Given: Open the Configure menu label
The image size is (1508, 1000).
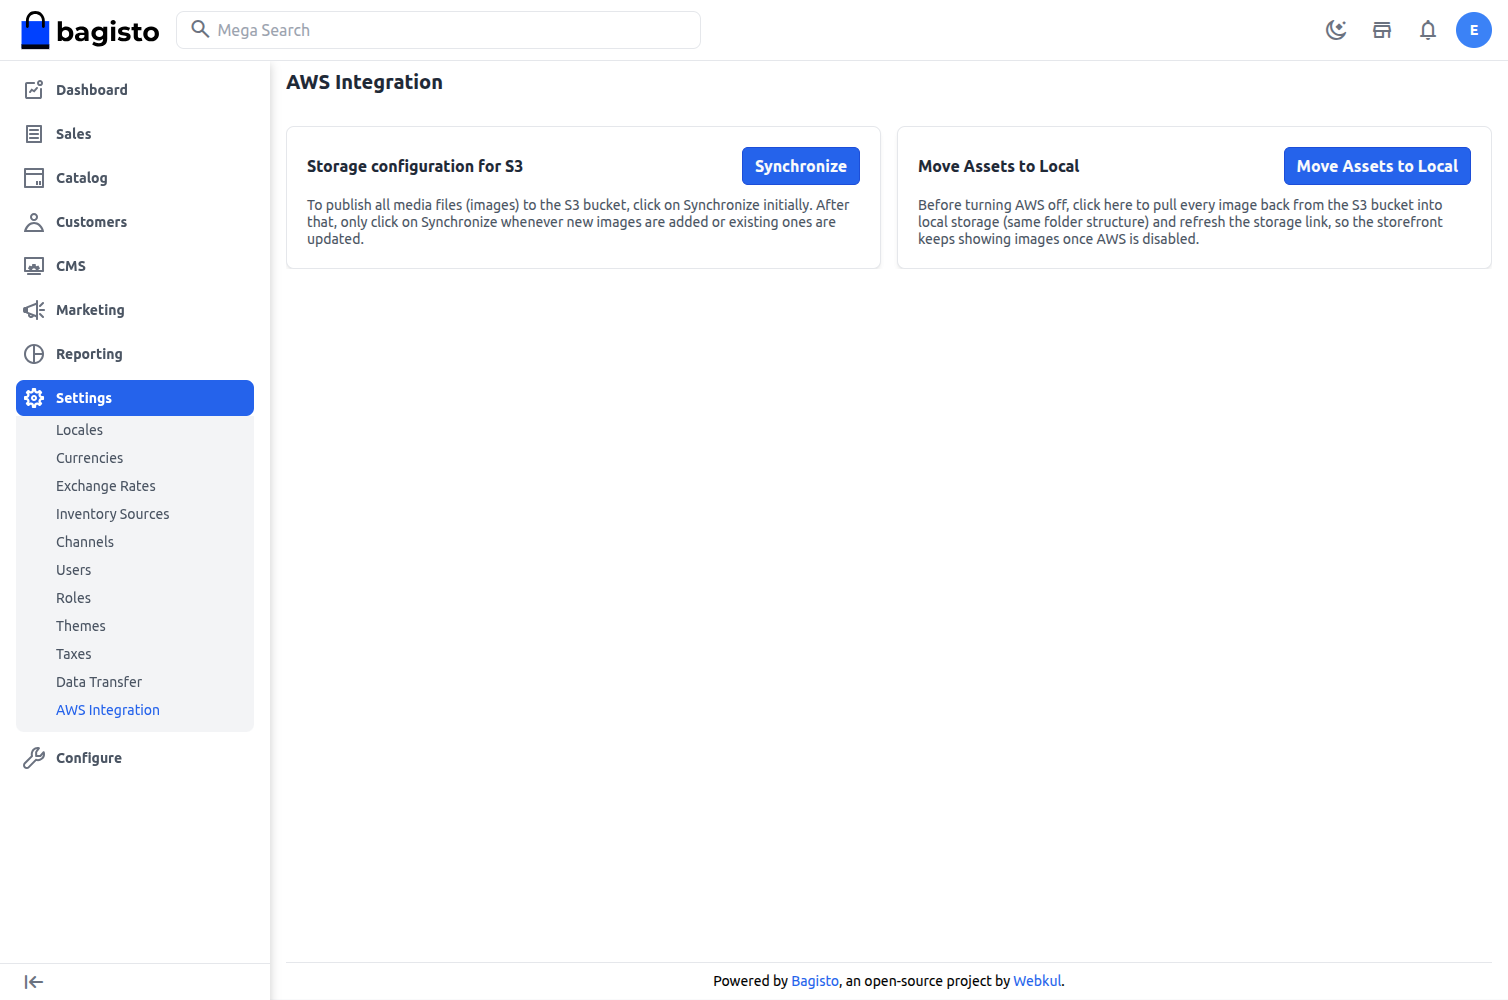Looking at the screenshot, I should pos(89,758).
